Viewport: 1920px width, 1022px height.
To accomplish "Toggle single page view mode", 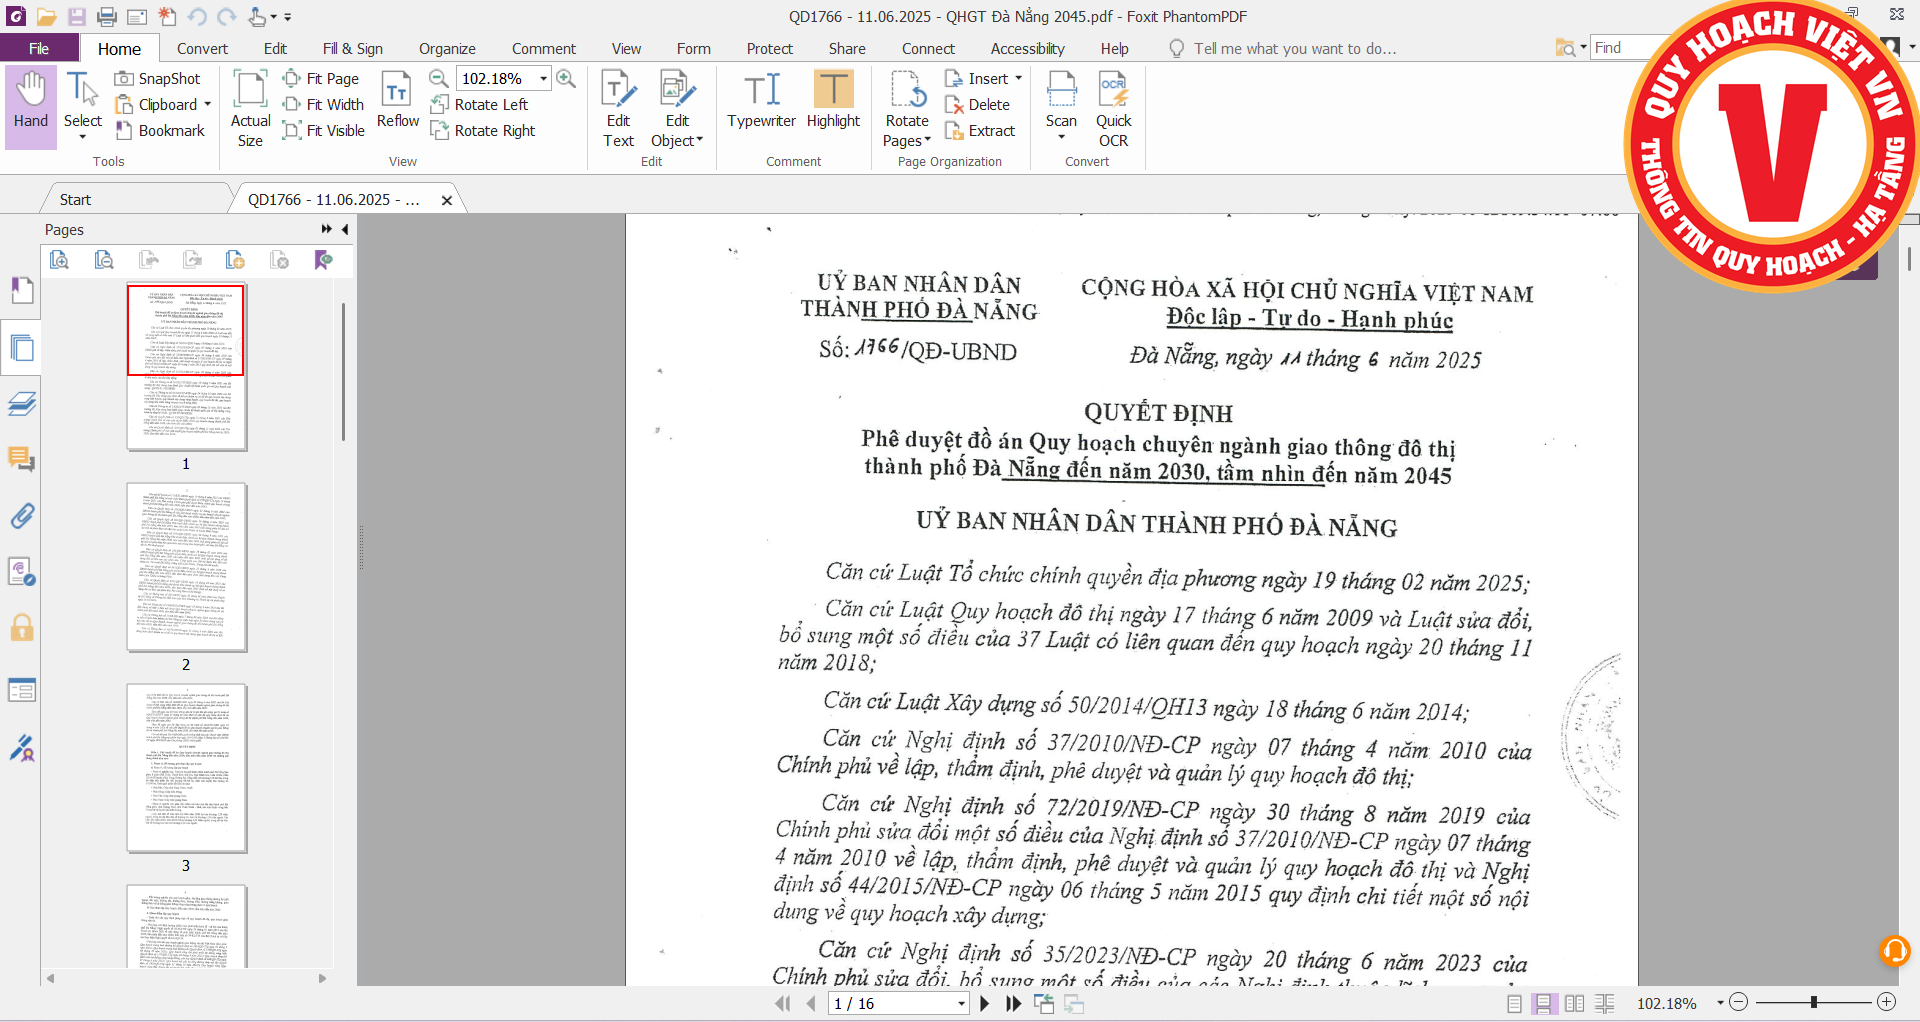I will click(x=1514, y=1004).
